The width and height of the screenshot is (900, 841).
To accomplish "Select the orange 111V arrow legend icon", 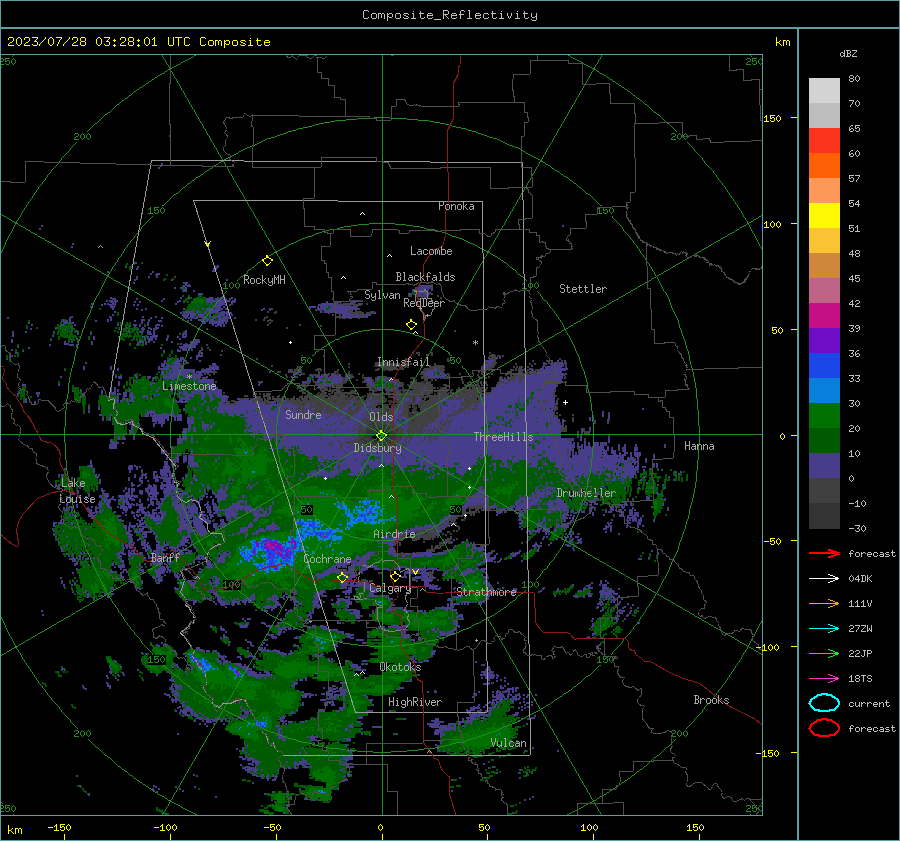I will [824, 603].
